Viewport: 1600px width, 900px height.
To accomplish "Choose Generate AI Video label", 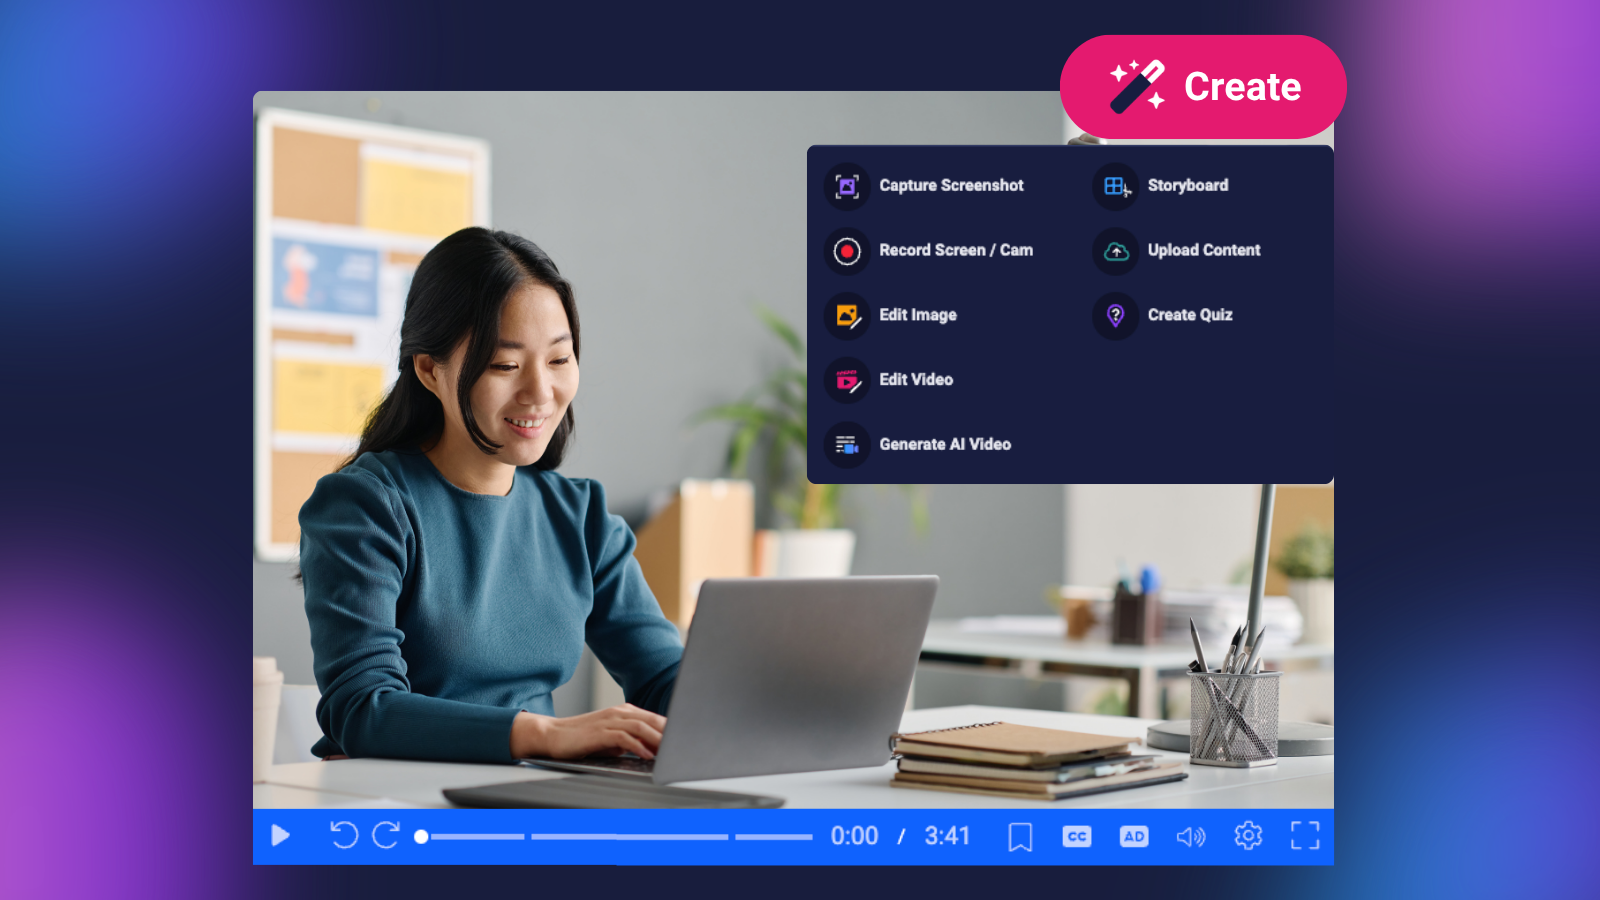I will tap(945, 444).
